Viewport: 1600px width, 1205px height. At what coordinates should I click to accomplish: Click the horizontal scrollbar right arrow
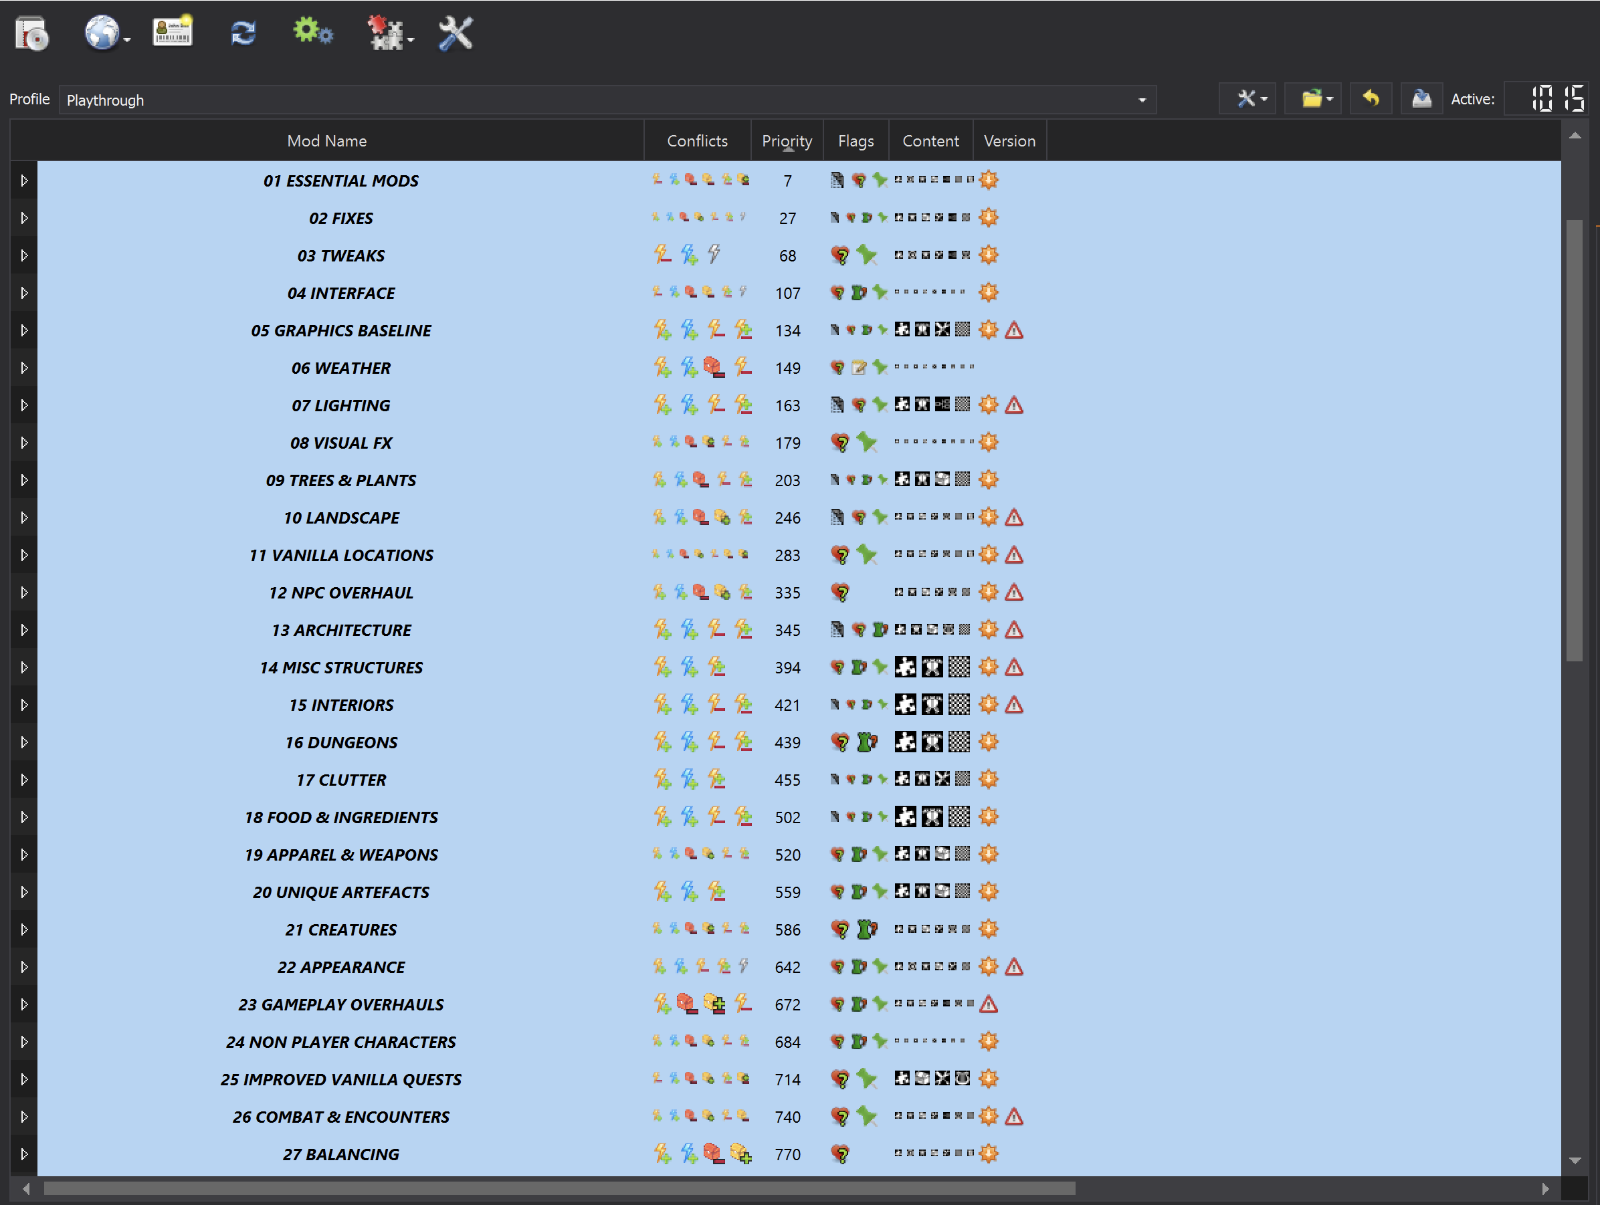click(x=1545, y=1189)
